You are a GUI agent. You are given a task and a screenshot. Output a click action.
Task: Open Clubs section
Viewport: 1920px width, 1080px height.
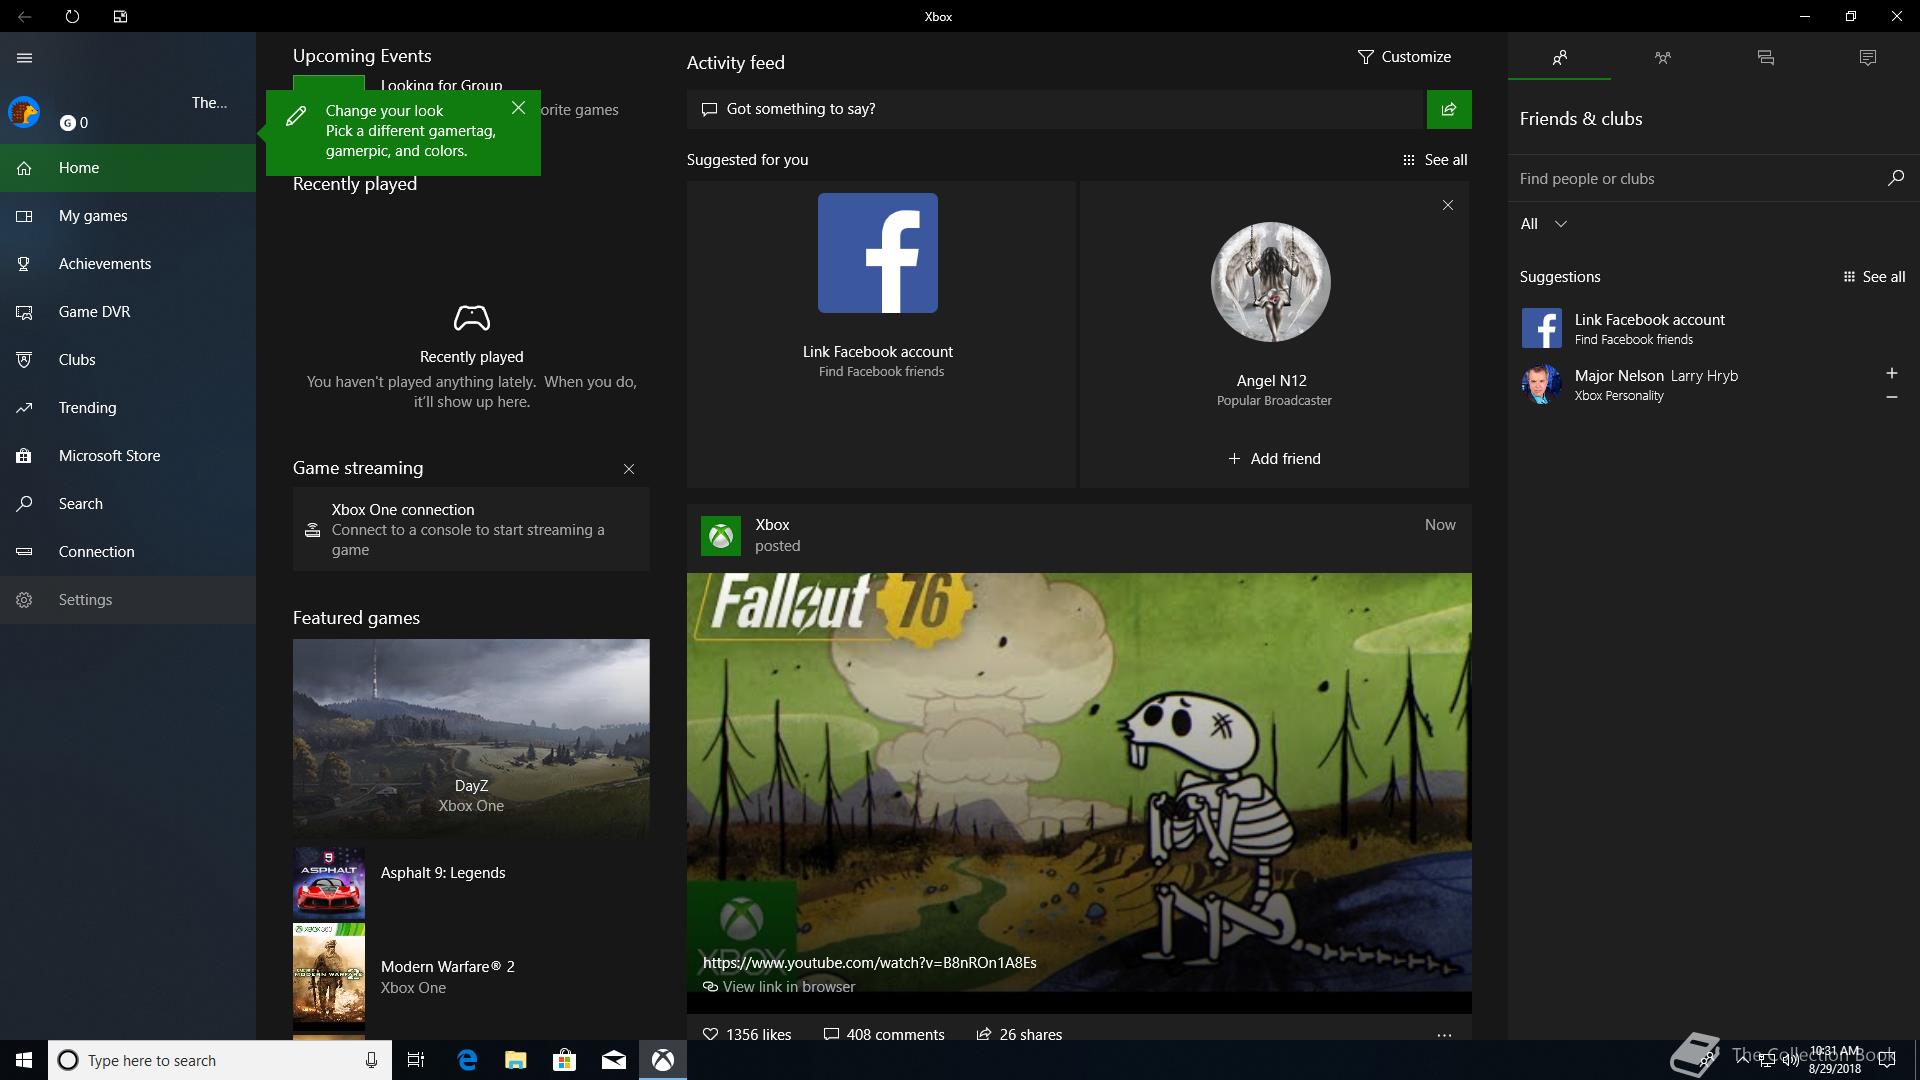(x=128, y=360)
